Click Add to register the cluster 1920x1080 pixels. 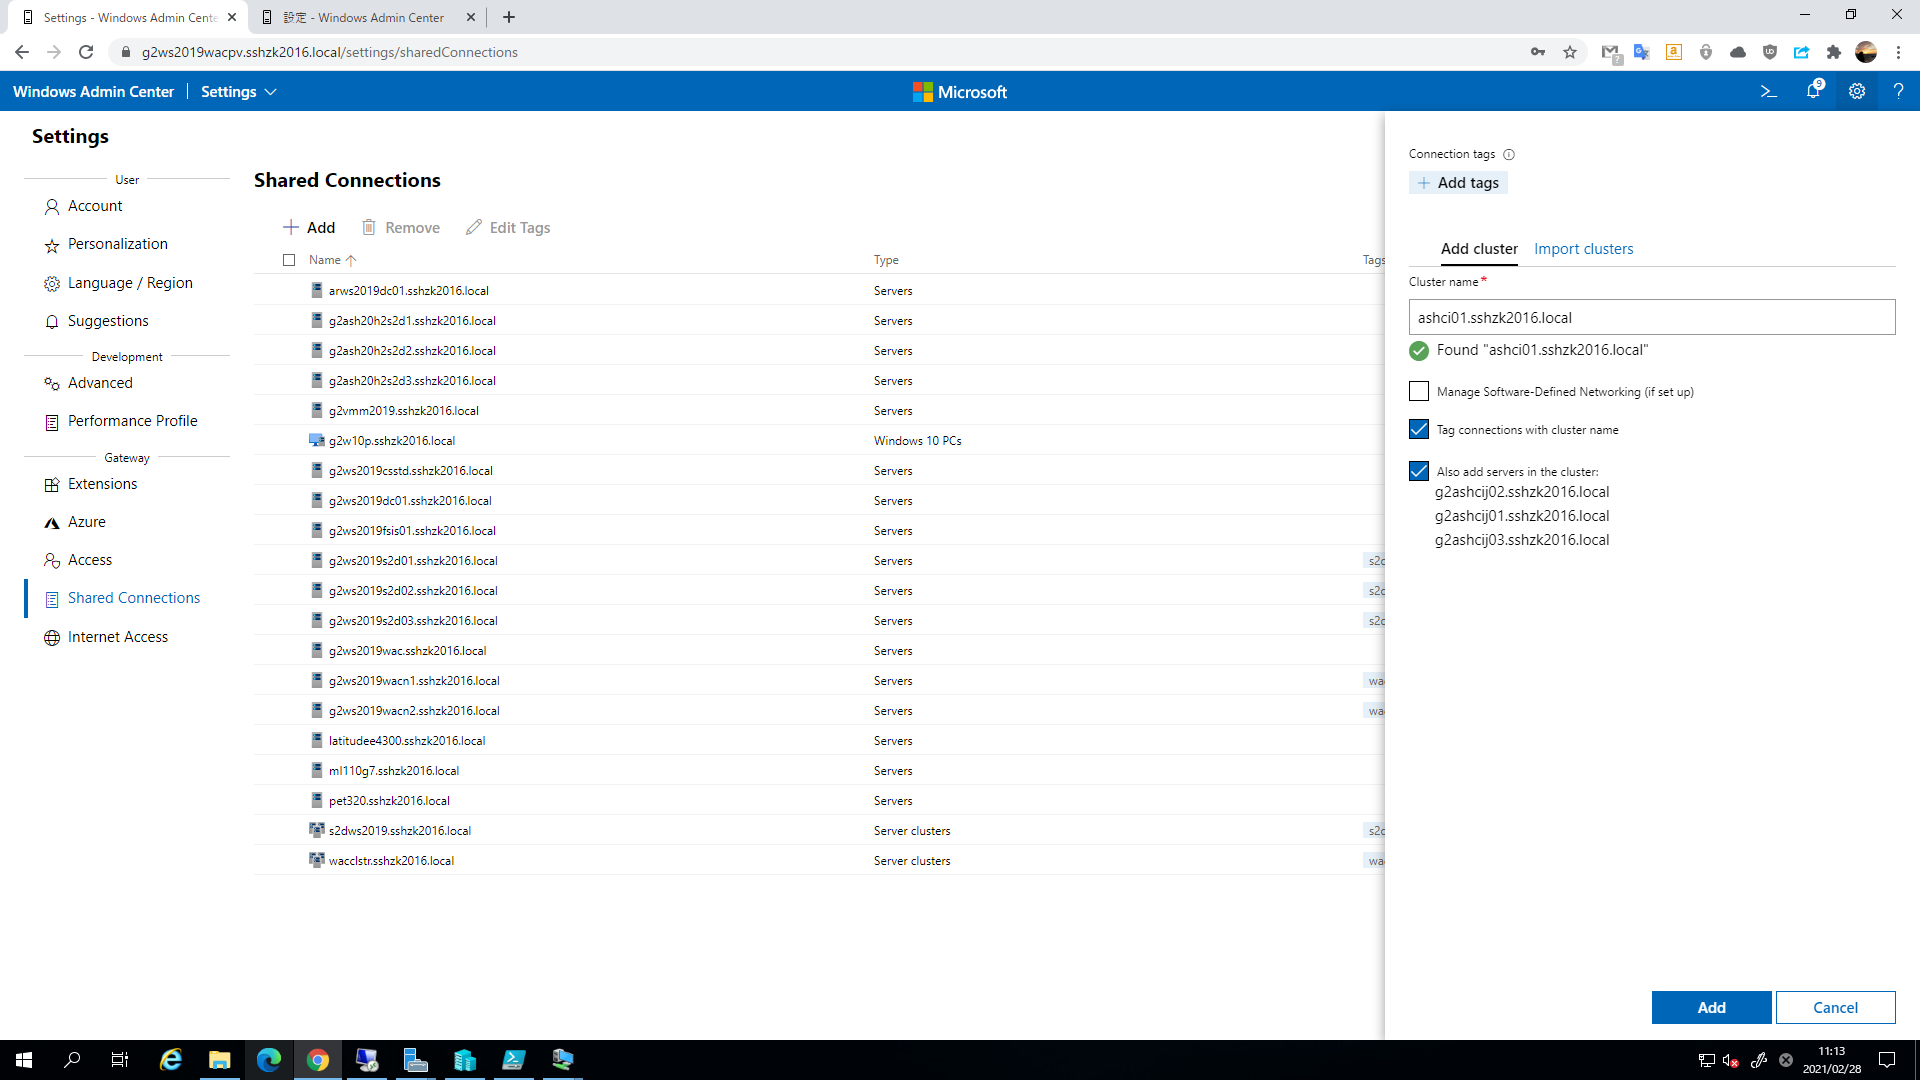coord(1711,1007)
